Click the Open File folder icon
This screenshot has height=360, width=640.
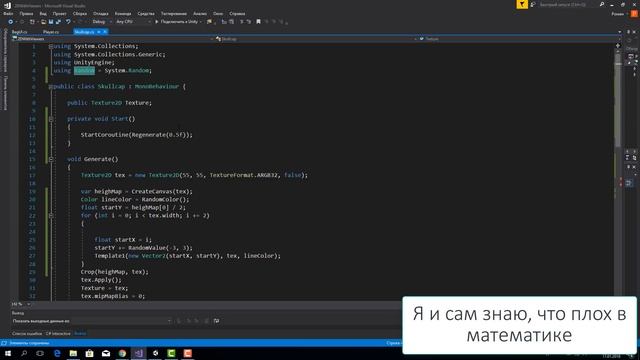tap(43, 22)
